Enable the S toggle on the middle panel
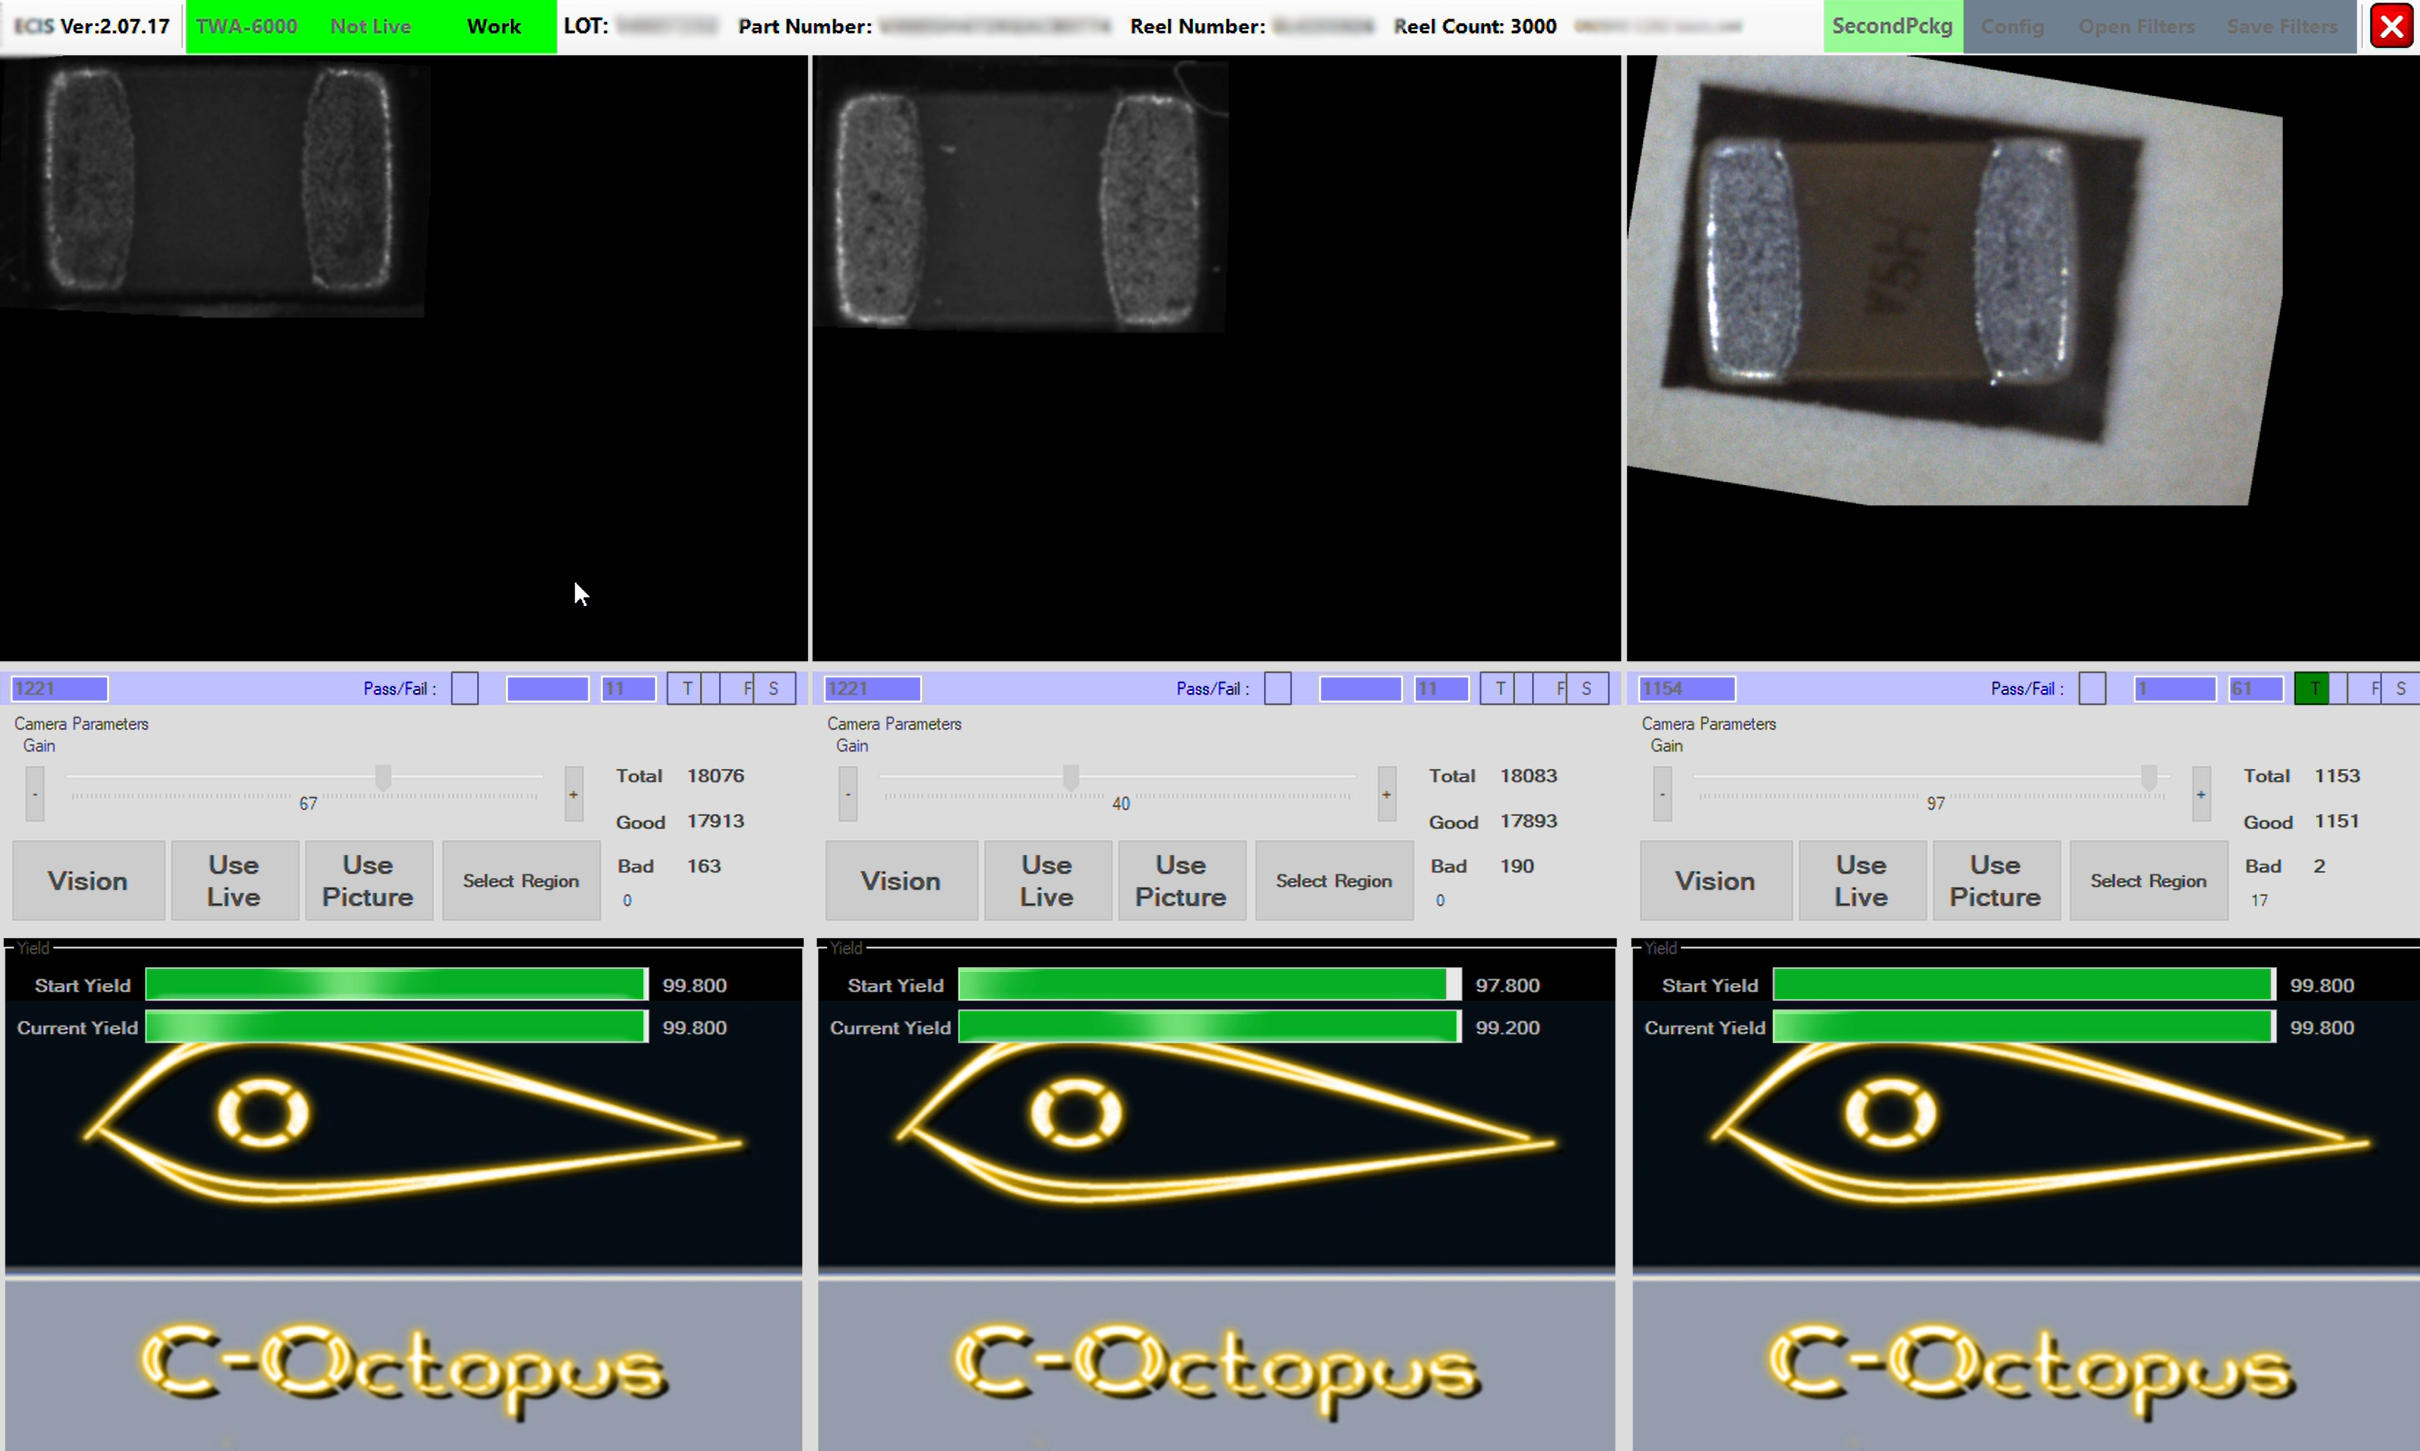The image size is (2420, 1451). [1587, 688]
